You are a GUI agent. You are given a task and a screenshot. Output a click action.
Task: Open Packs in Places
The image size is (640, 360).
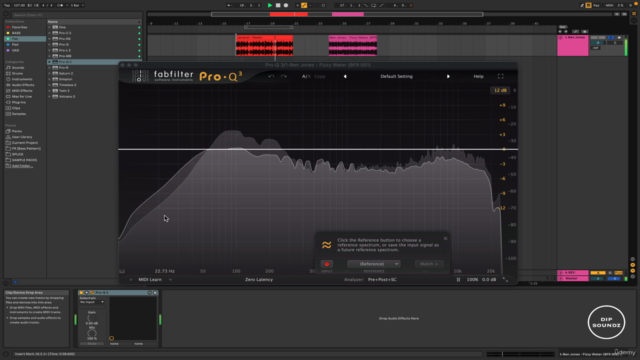click(x=17, y=131)
